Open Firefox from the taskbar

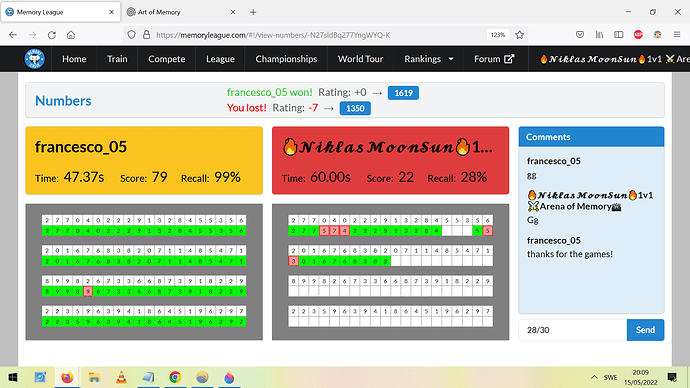(67, 377)
